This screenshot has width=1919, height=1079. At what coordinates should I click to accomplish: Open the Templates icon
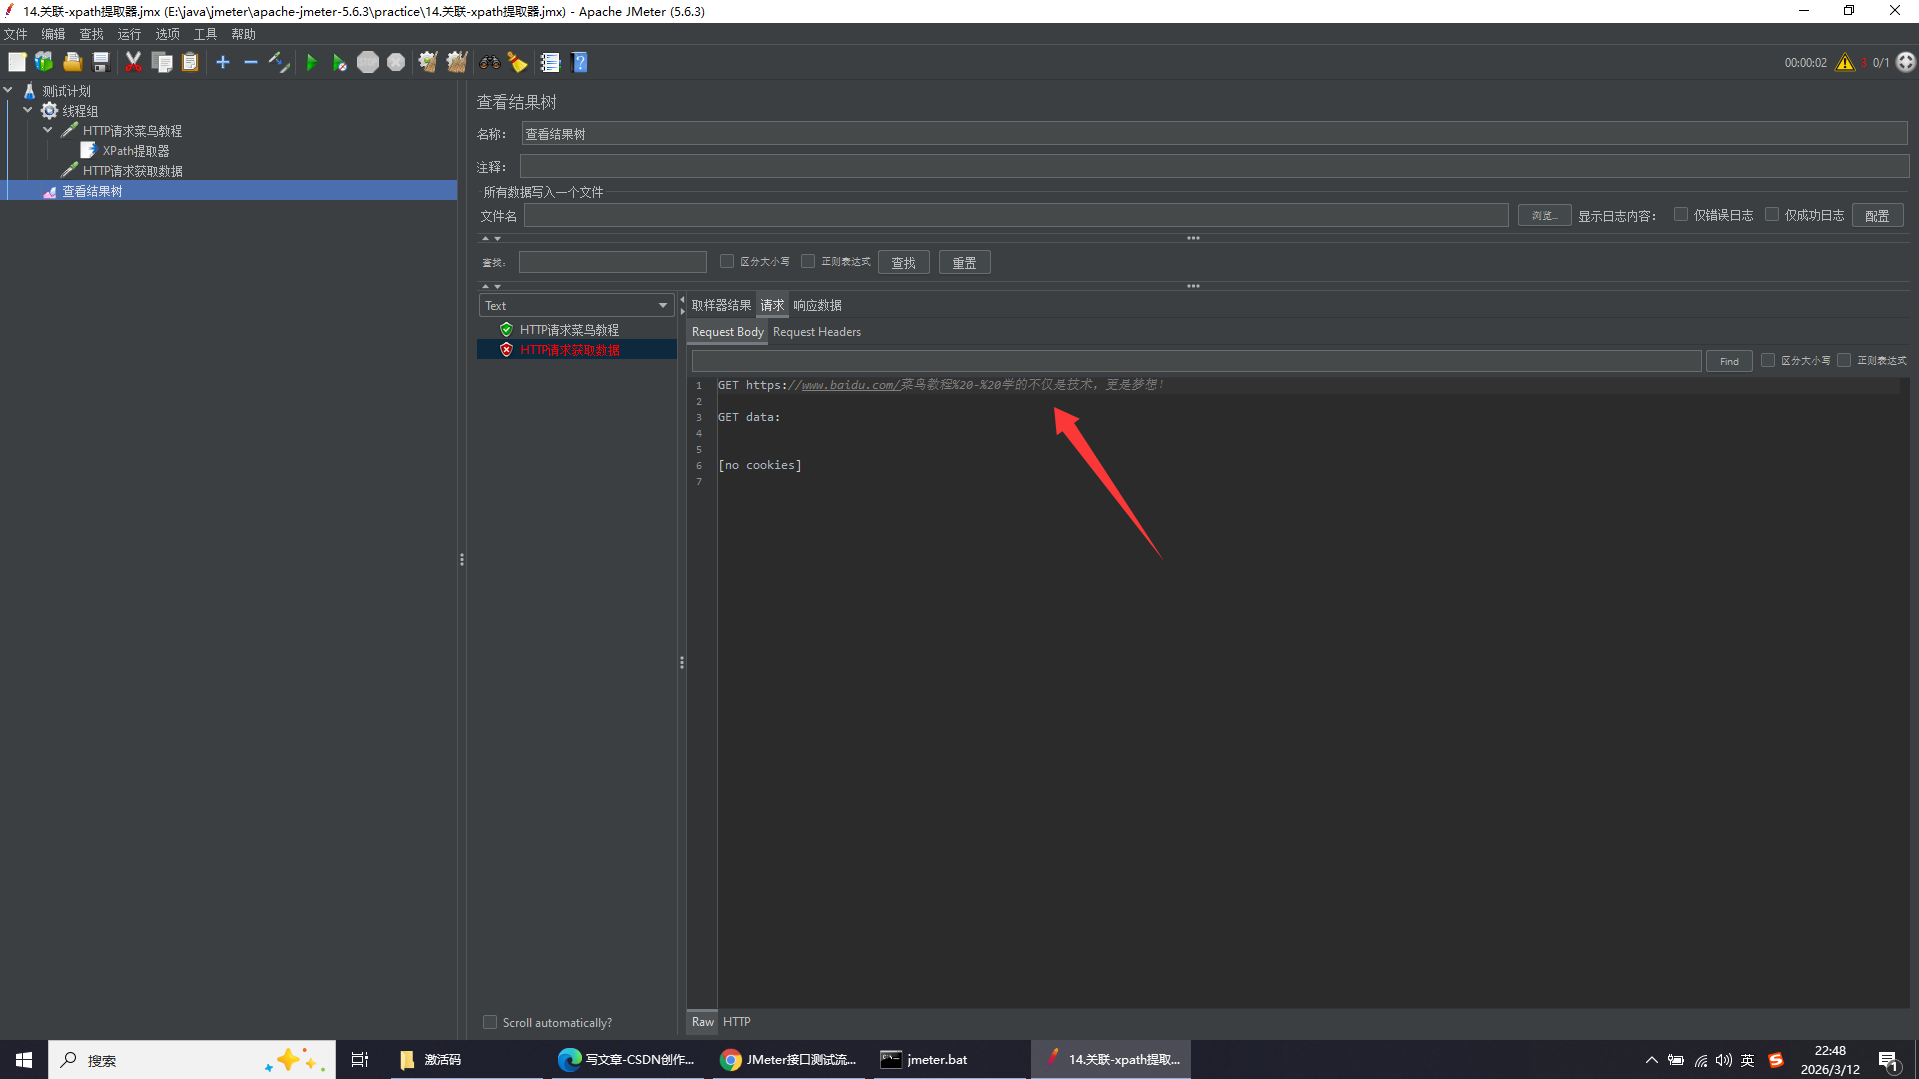44,62
